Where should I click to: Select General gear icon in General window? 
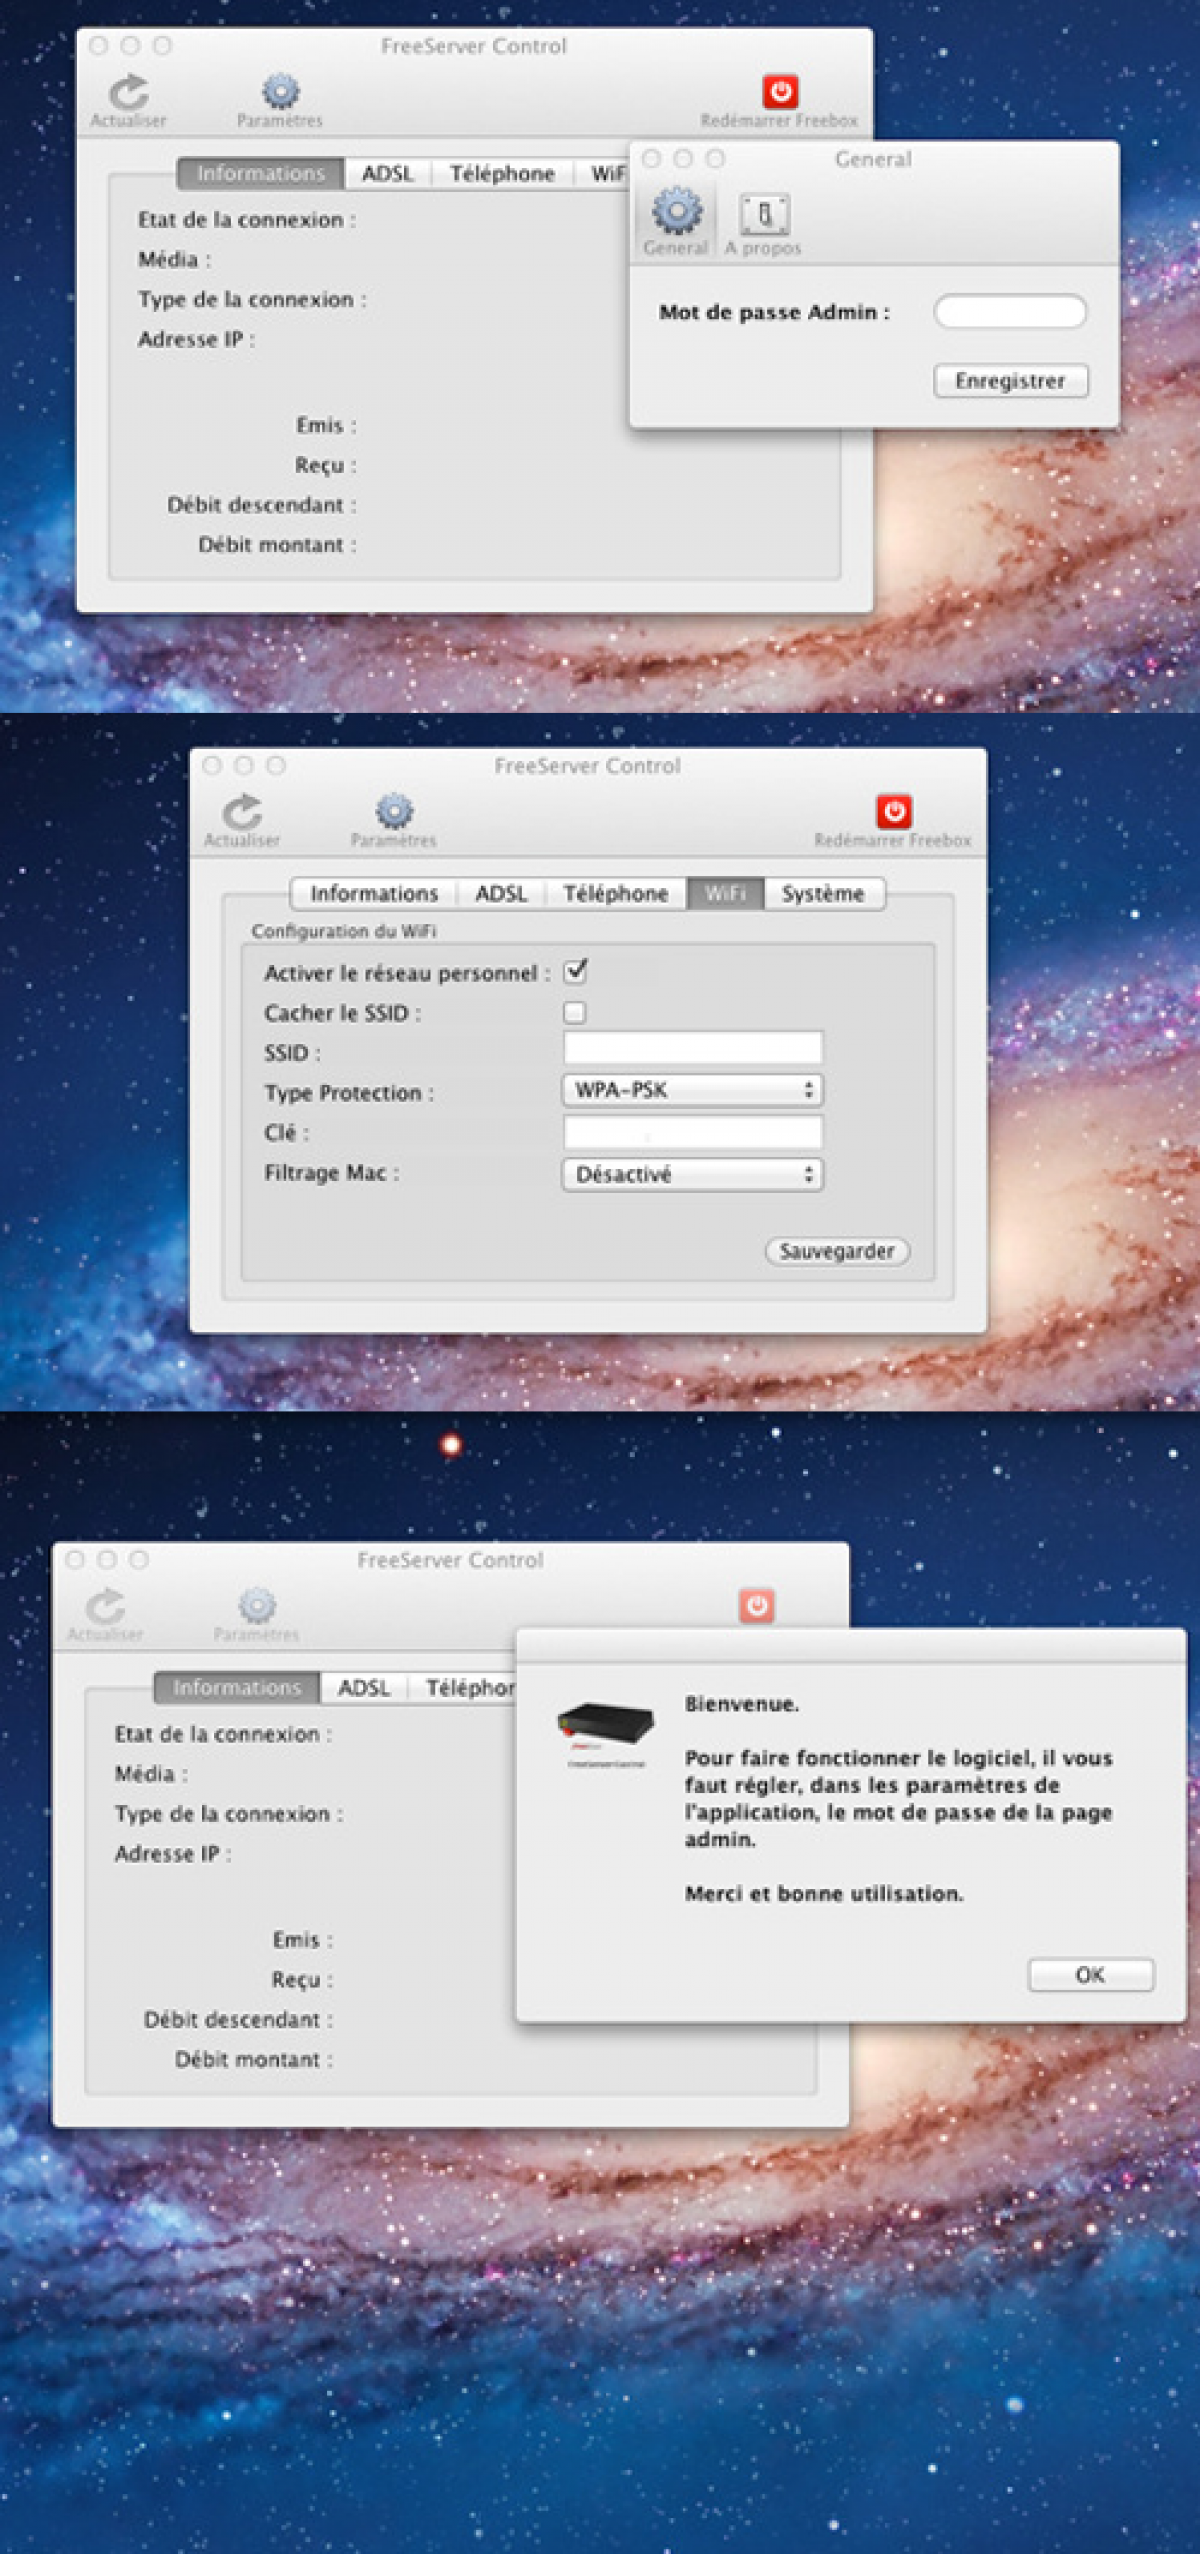click(677, 211)
